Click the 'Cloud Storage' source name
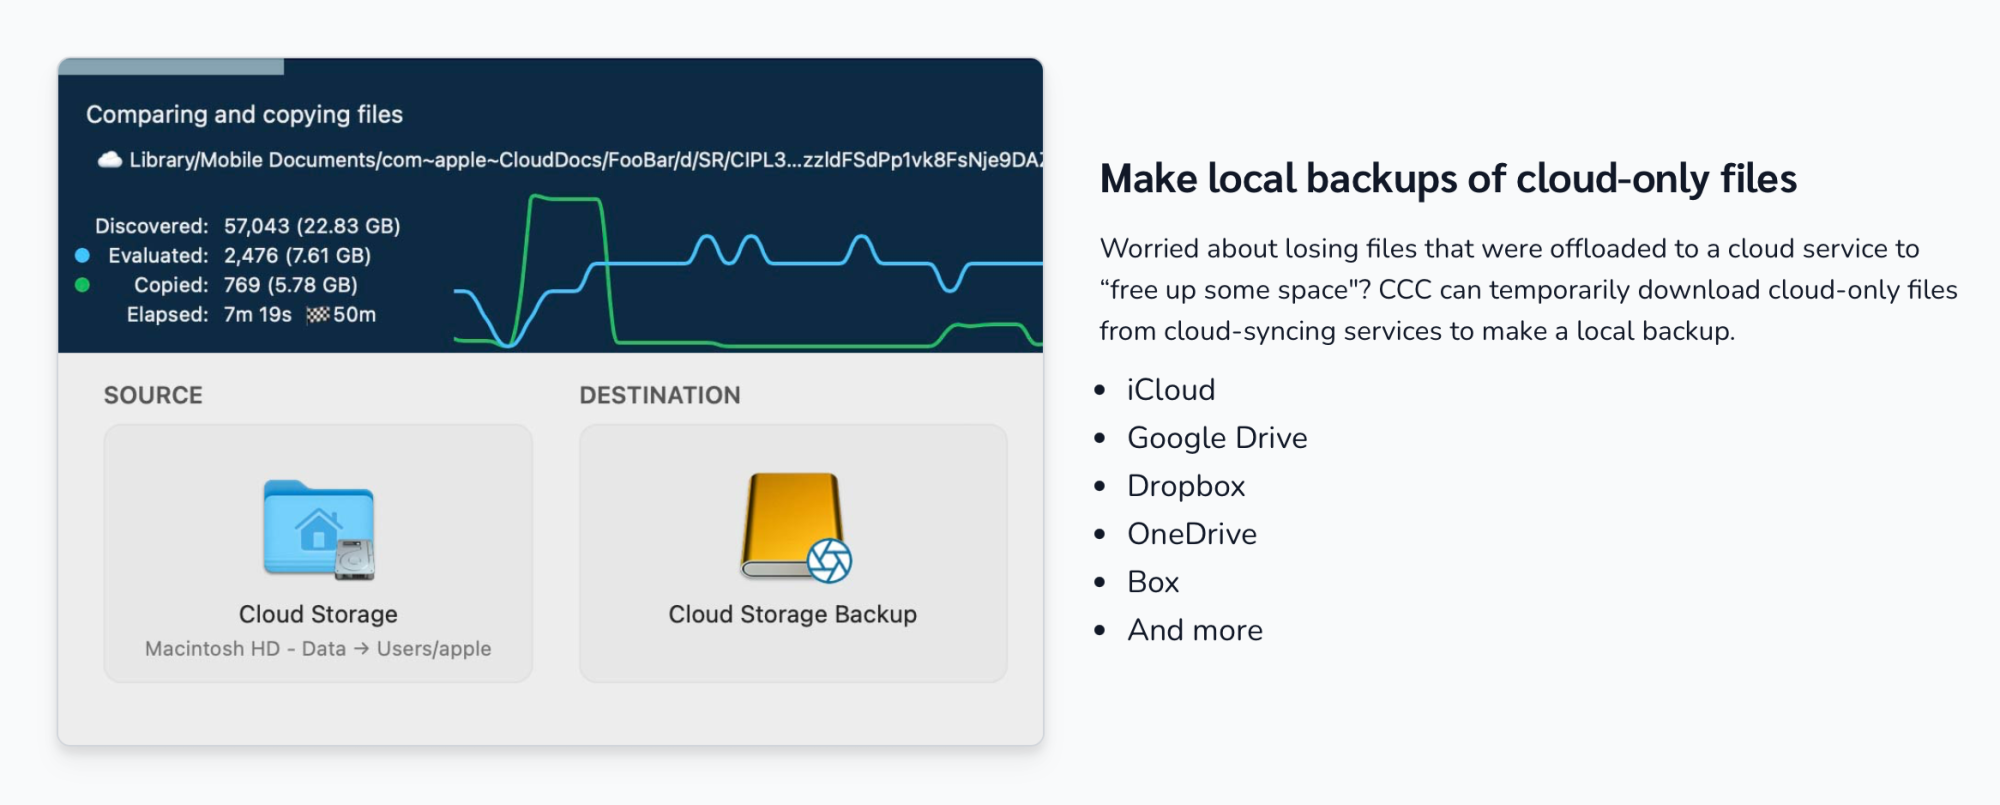 point(318,614)
